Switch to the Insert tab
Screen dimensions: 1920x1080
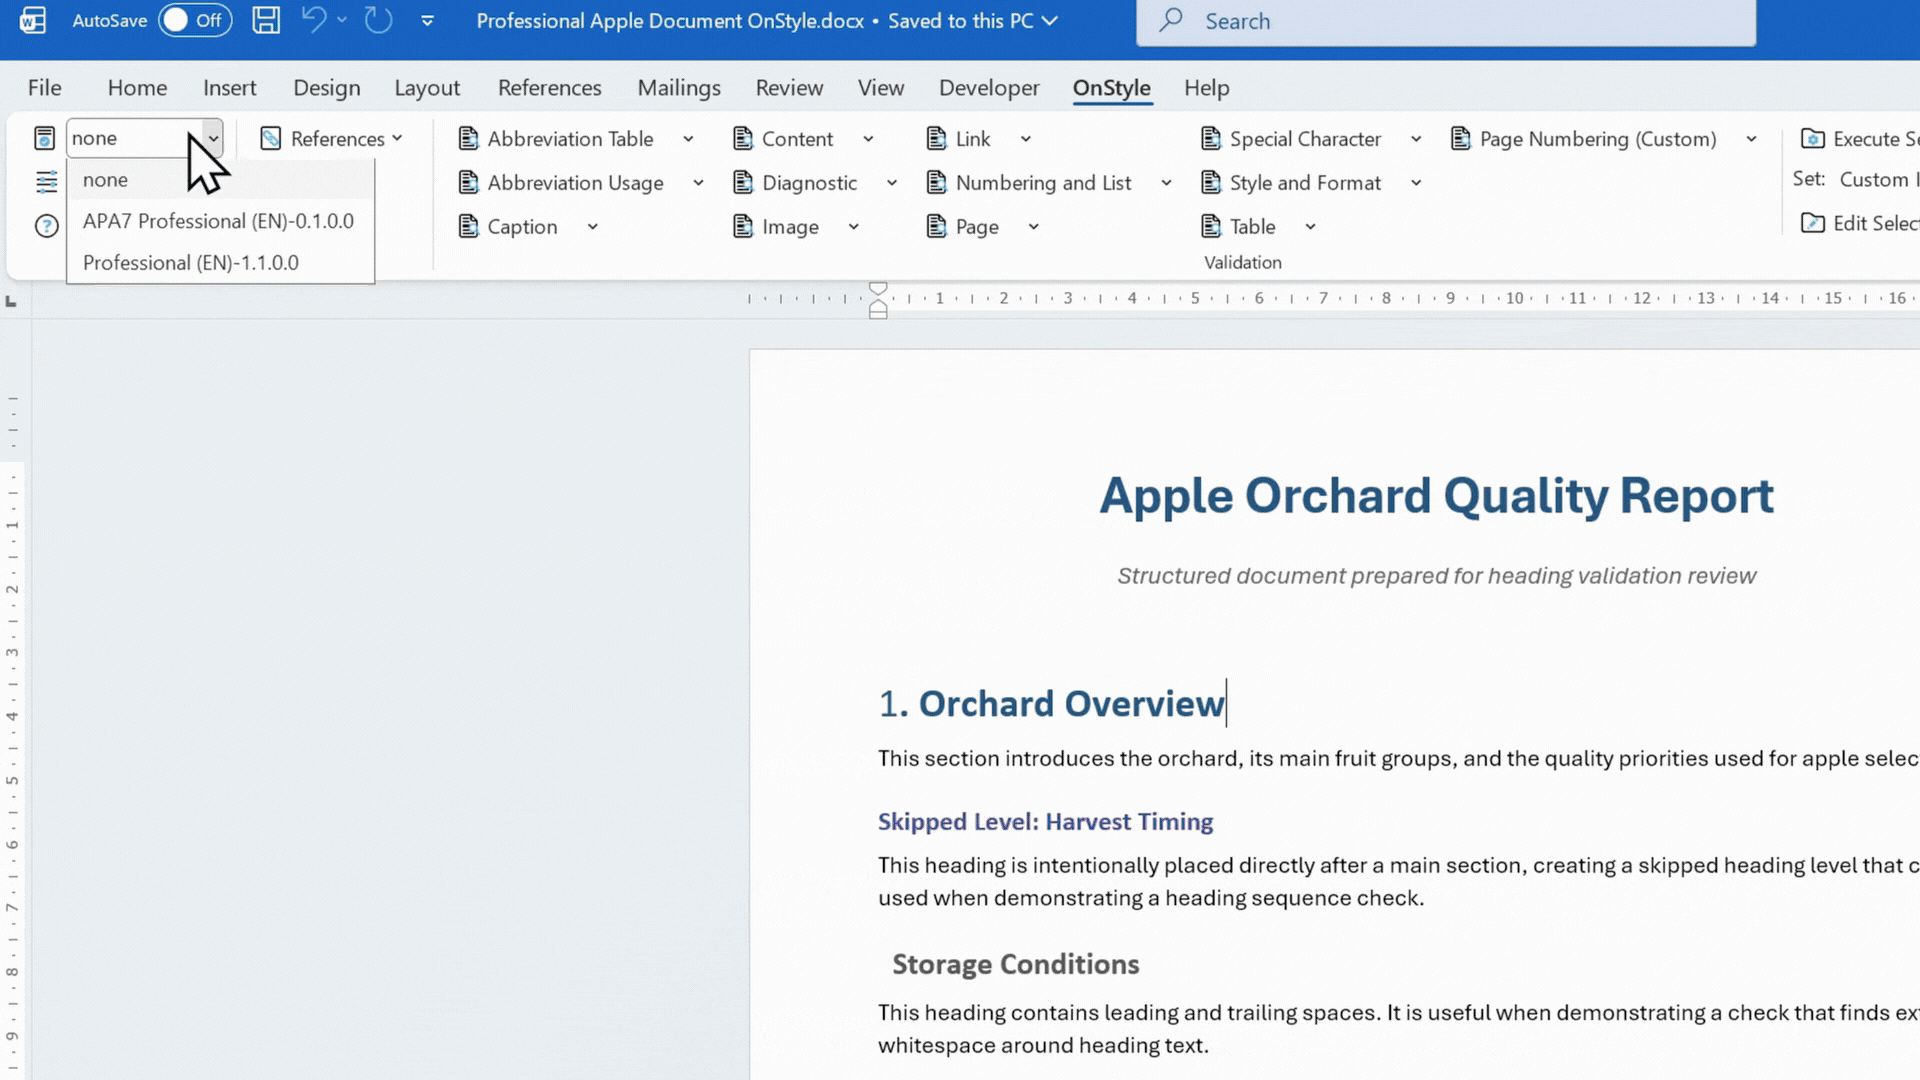coord(230,88)
